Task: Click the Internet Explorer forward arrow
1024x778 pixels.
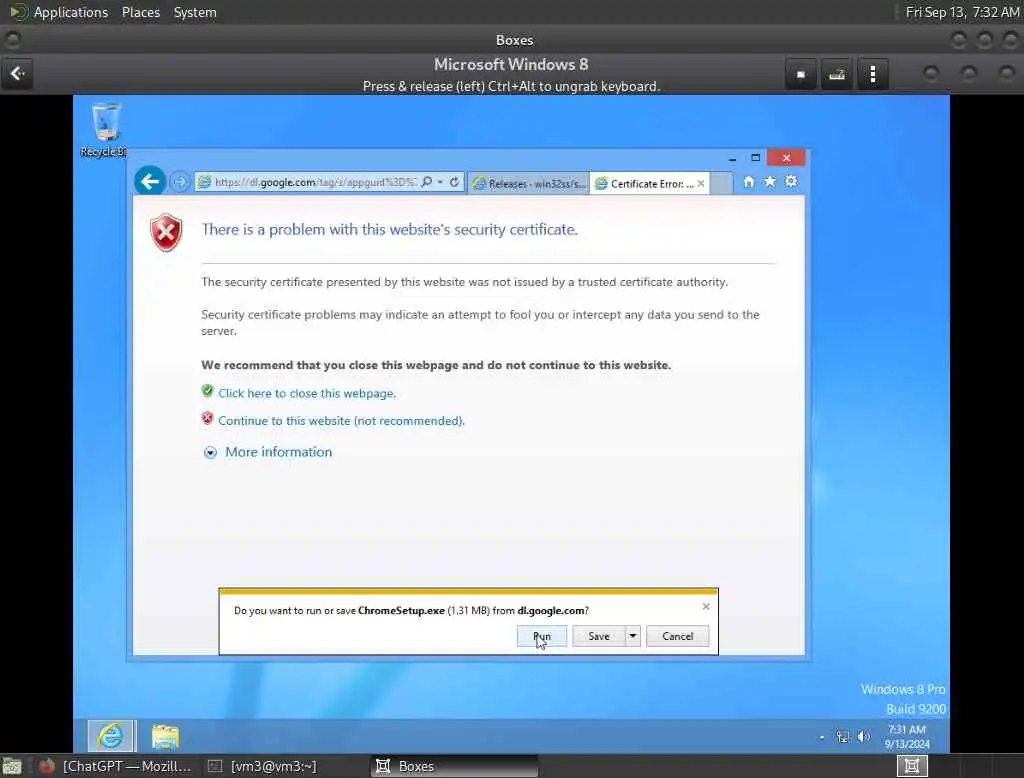Action: pos(180,182)
